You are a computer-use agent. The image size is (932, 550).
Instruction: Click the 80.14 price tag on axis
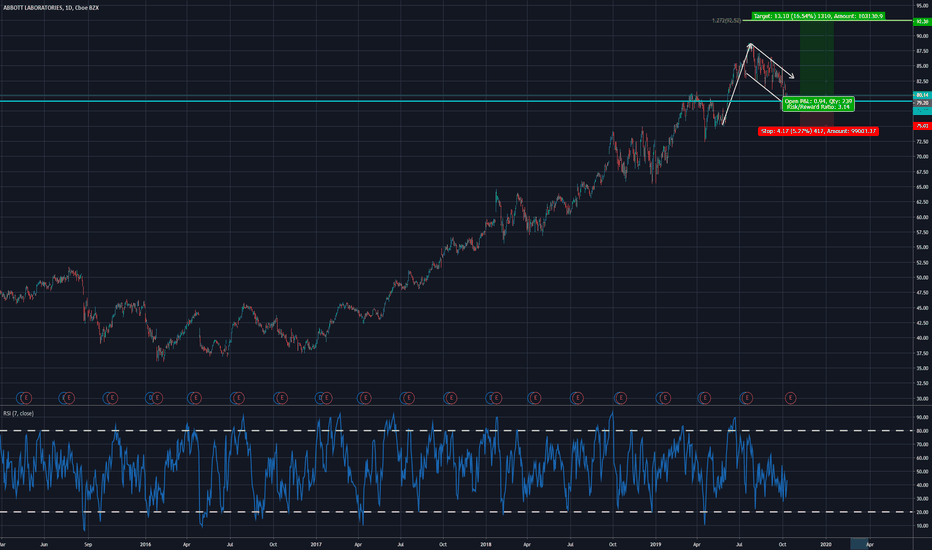click(922, 95)
